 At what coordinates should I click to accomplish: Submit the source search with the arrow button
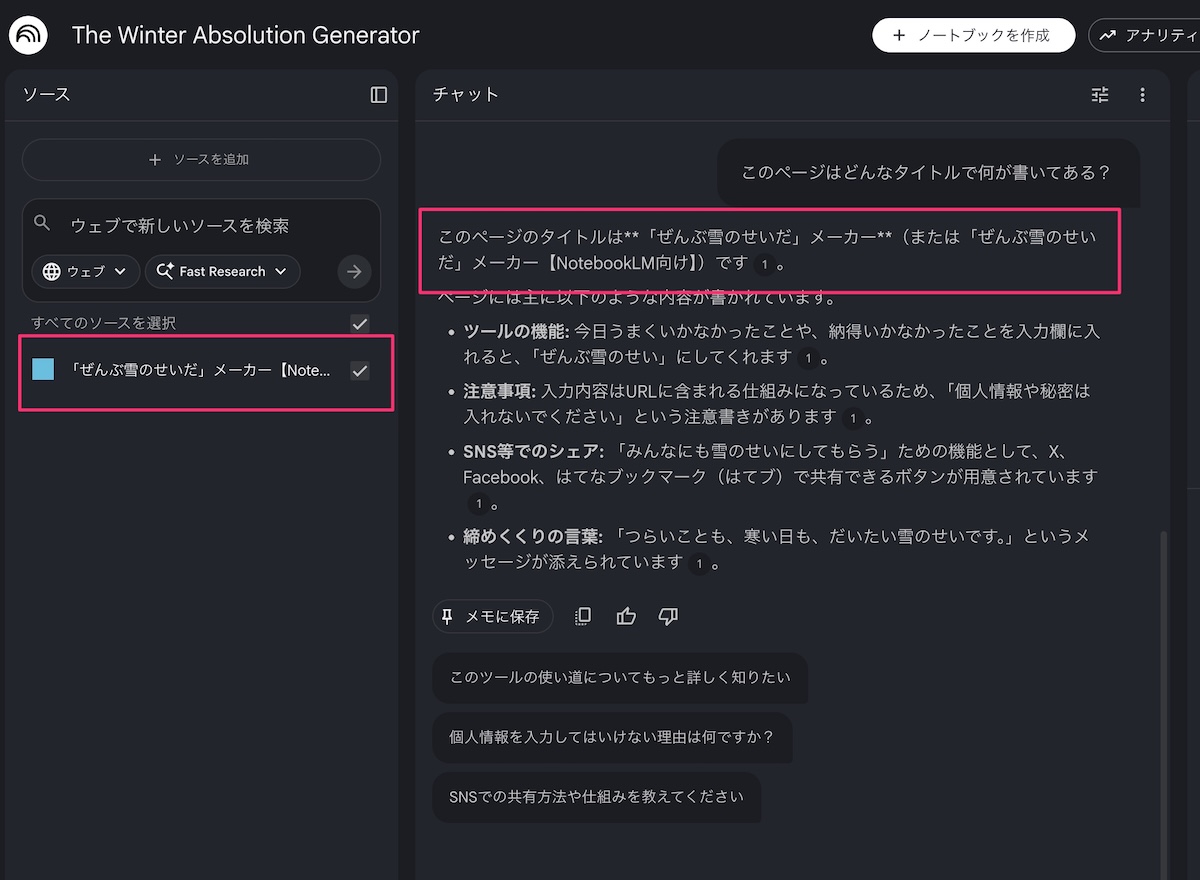pos(354,271)
